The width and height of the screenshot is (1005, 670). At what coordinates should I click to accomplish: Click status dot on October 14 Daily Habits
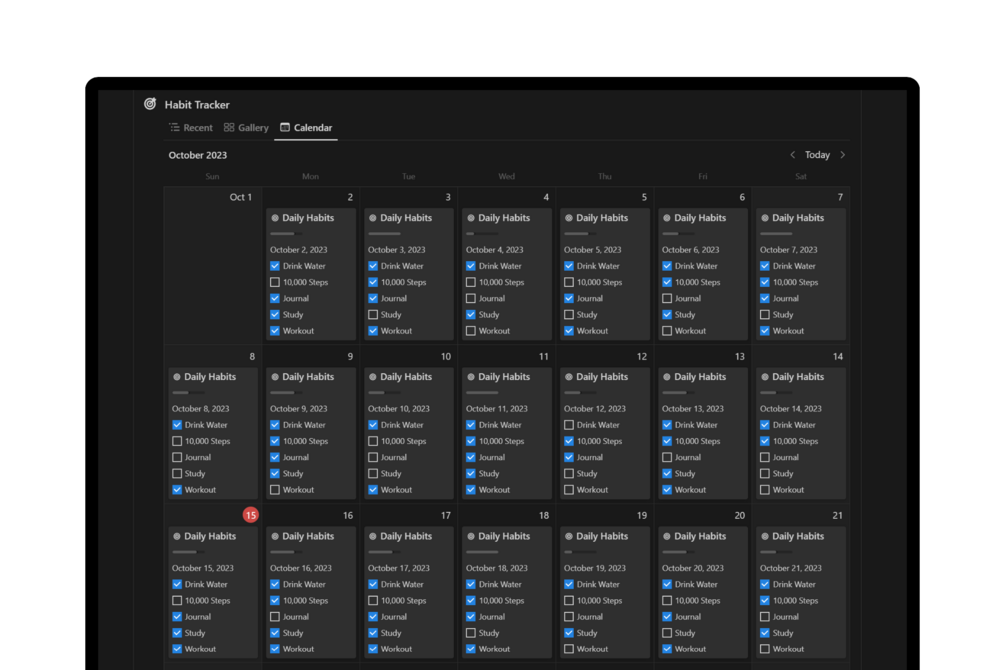[x=765, y=377]
